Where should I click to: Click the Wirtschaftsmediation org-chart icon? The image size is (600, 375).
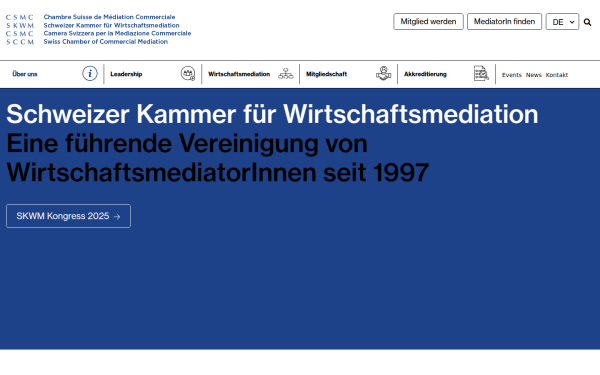tap(286, 73)
